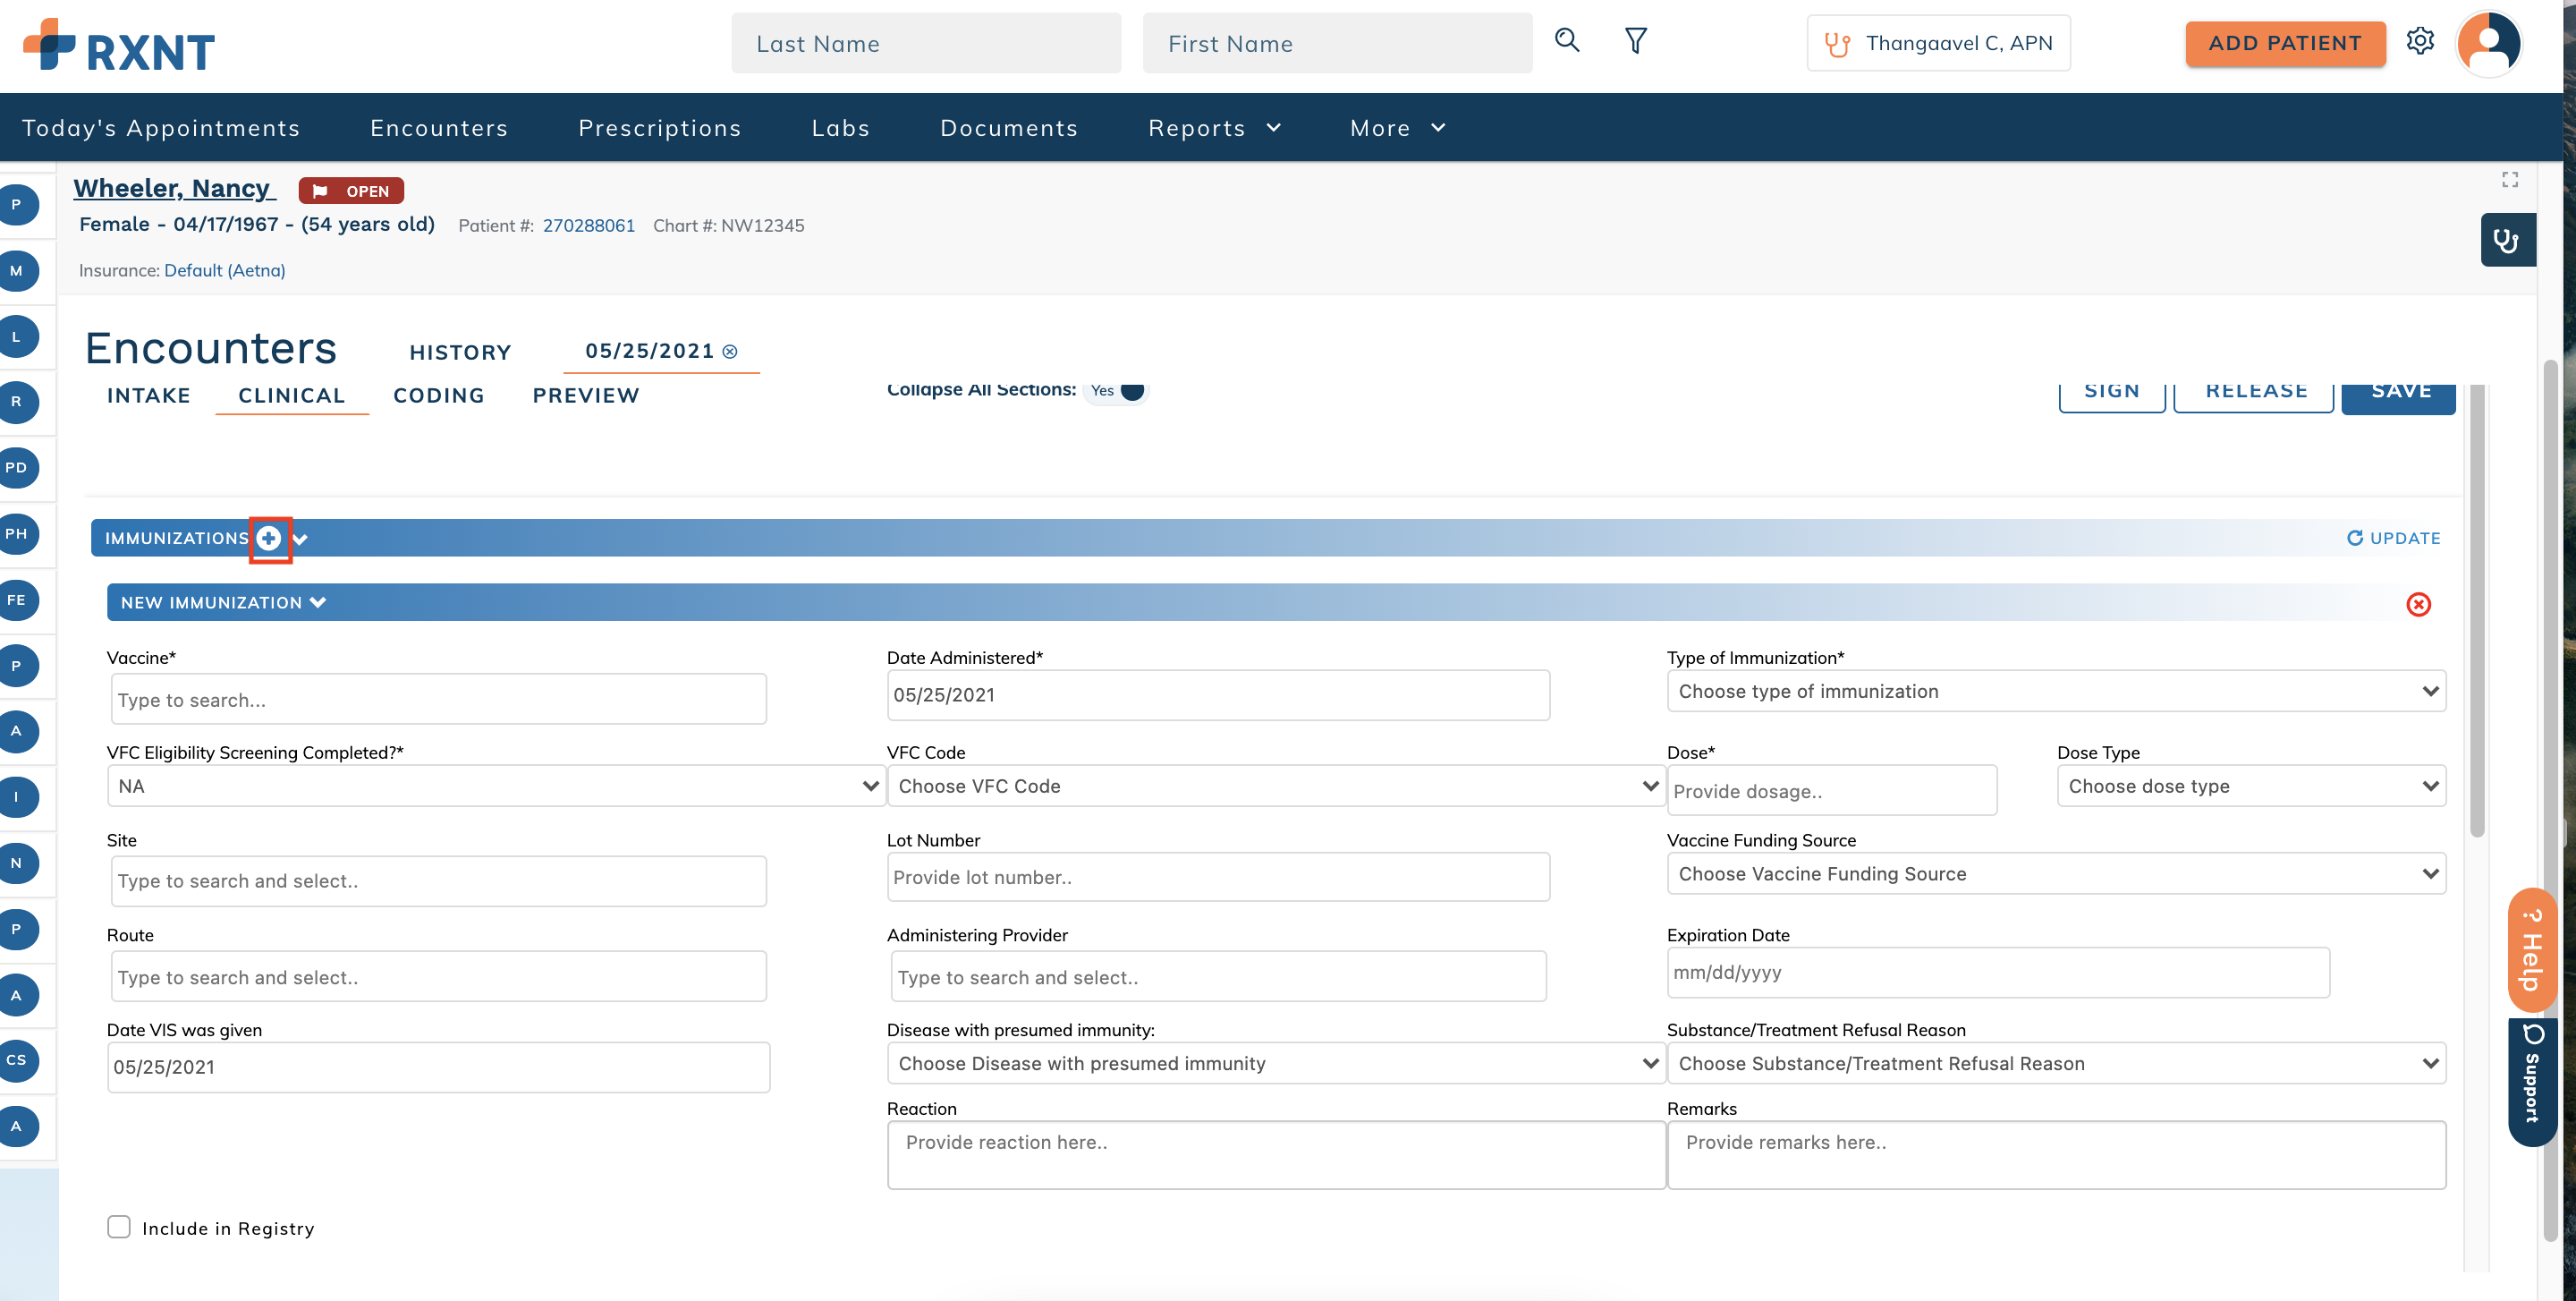This screenshot has width=2576, height=1301.
Task: Select provider Thangaavel C, APN
Action: (1938, 43)
